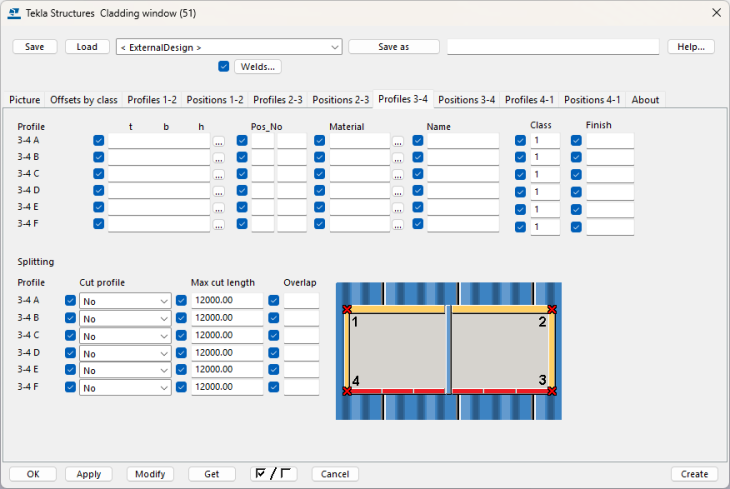Open profile browse button for row 3-4 F
This screenshot has width=730, height=489.
(x=219, y=225)
